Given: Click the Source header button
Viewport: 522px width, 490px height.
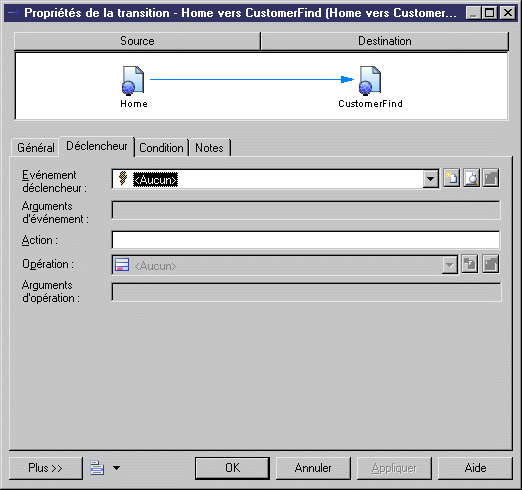Looking at the screenshot, I should click(137, 41).
